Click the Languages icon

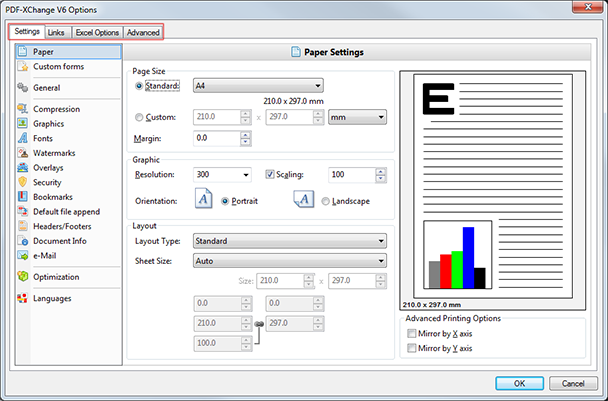pos(23,298)
